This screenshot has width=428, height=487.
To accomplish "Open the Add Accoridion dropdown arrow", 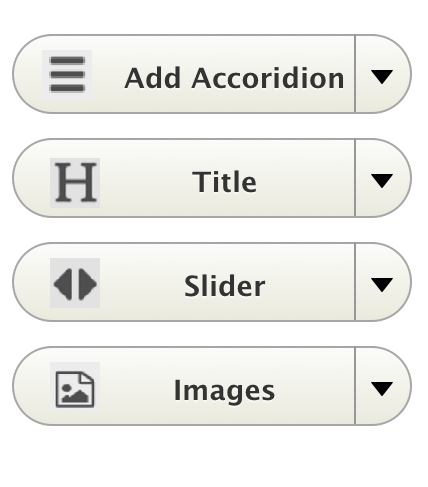I will (x=382, y=76).
